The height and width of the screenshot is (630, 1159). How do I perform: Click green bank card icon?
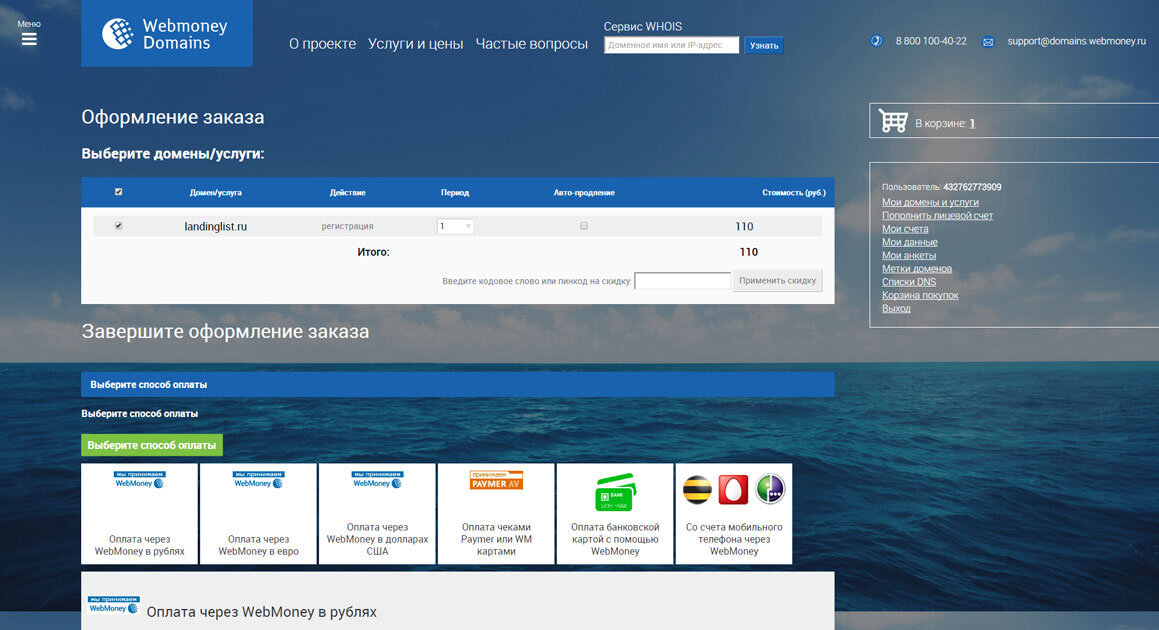[x=615, y=492]
